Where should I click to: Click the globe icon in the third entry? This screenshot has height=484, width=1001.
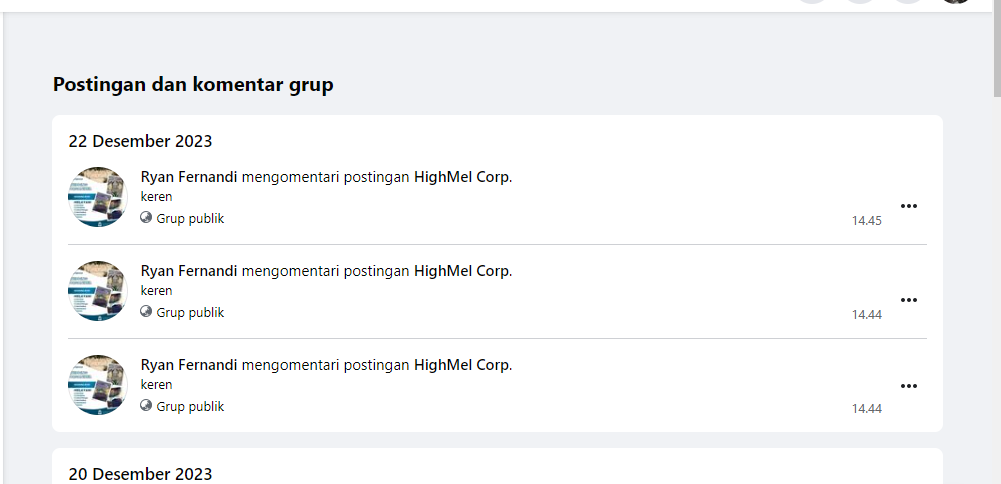pos(146,406)
